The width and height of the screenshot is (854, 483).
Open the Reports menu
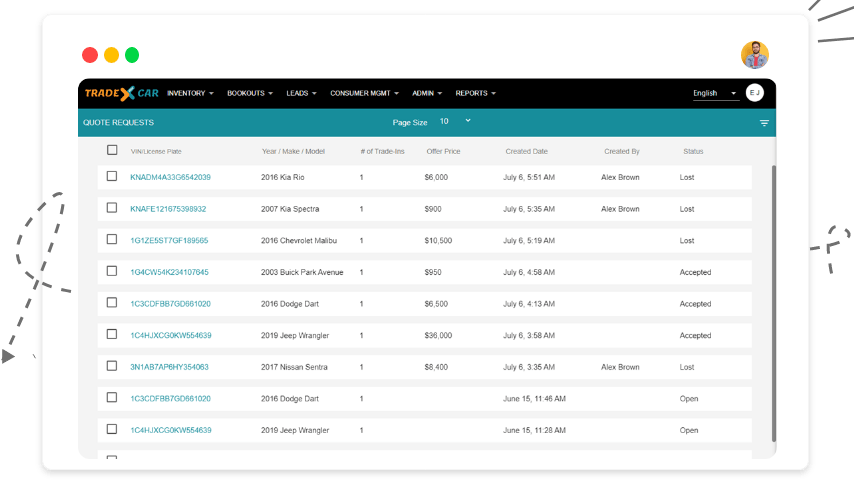(x=475, y=93)
